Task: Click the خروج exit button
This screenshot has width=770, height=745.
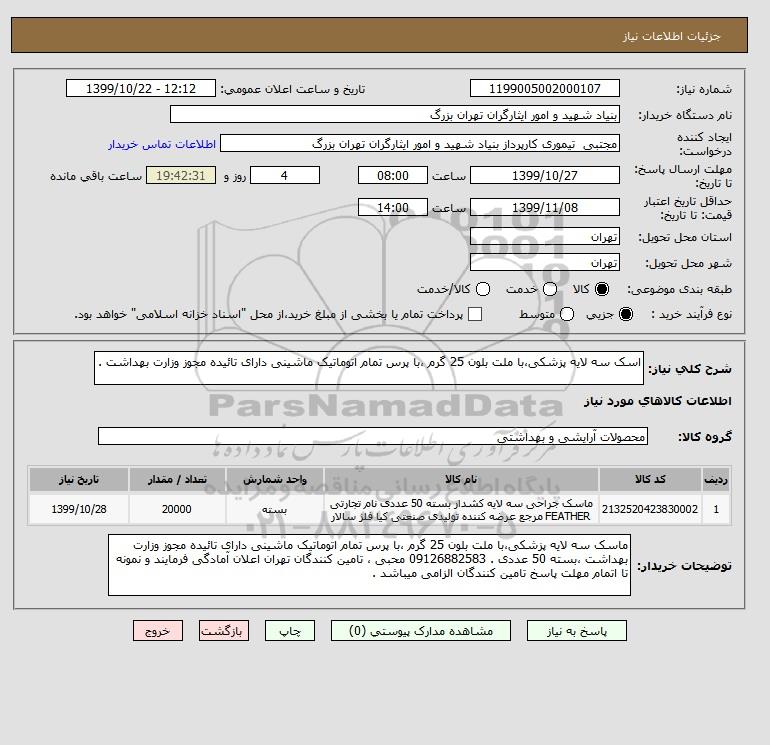Action: click(158, 631)
